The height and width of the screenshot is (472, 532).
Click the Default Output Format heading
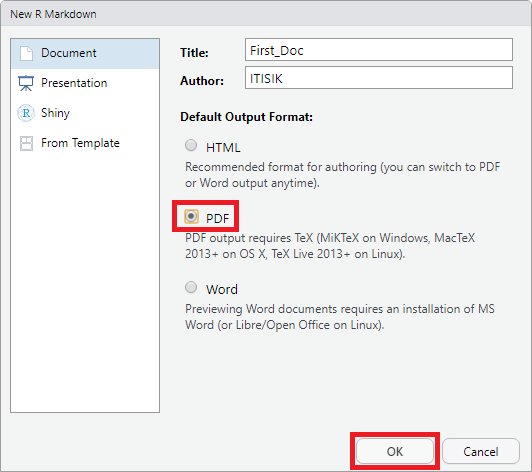[246, 117]
